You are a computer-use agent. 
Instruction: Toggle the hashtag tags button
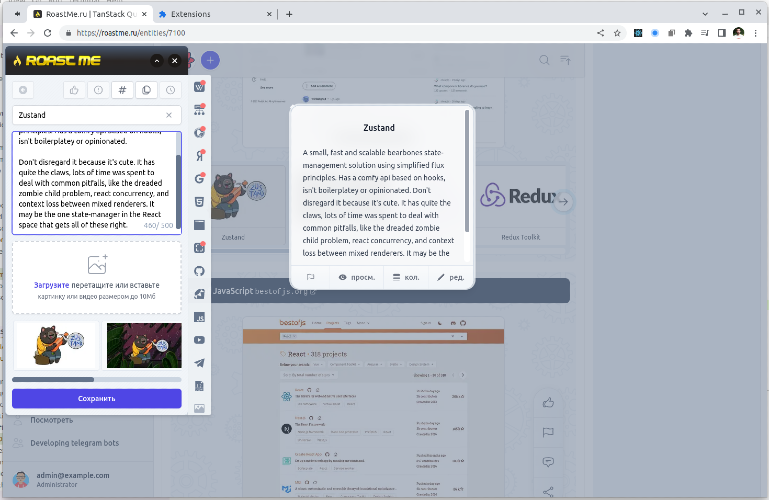[x=122, y=90]
